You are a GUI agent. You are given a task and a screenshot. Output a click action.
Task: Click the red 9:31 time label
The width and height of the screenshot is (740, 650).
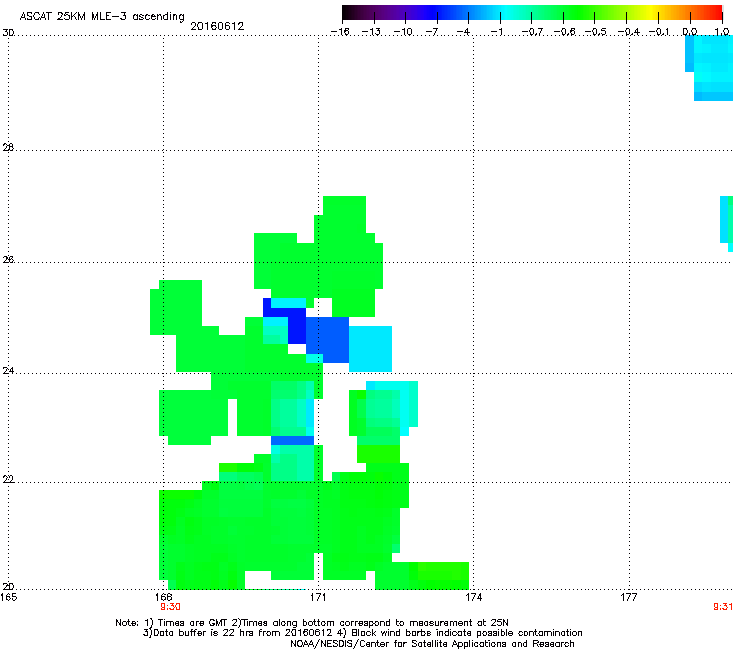click(x=723, y=607)
